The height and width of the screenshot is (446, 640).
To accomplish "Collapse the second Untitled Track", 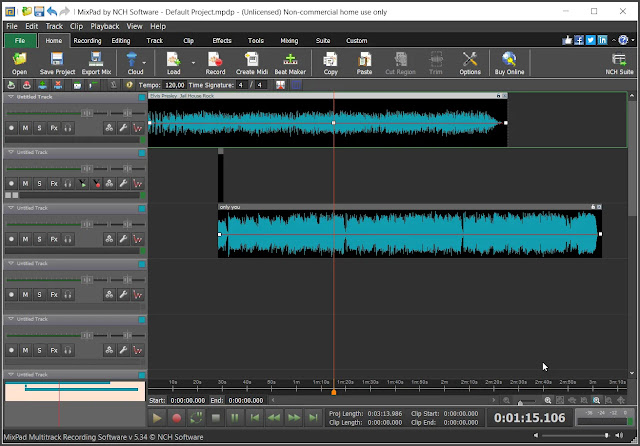I will coord(11,152).
